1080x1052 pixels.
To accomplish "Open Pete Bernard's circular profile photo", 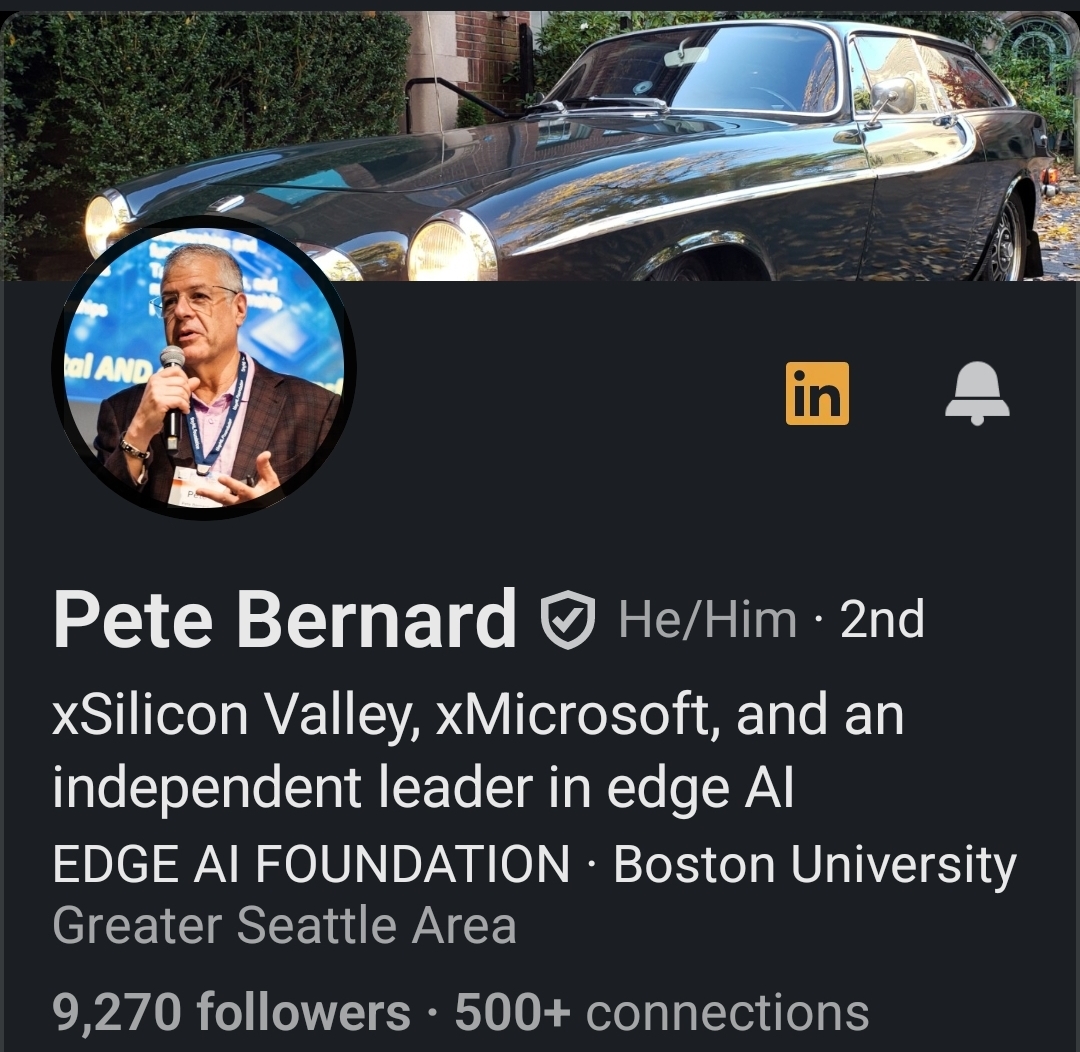I will pos(205,367).
